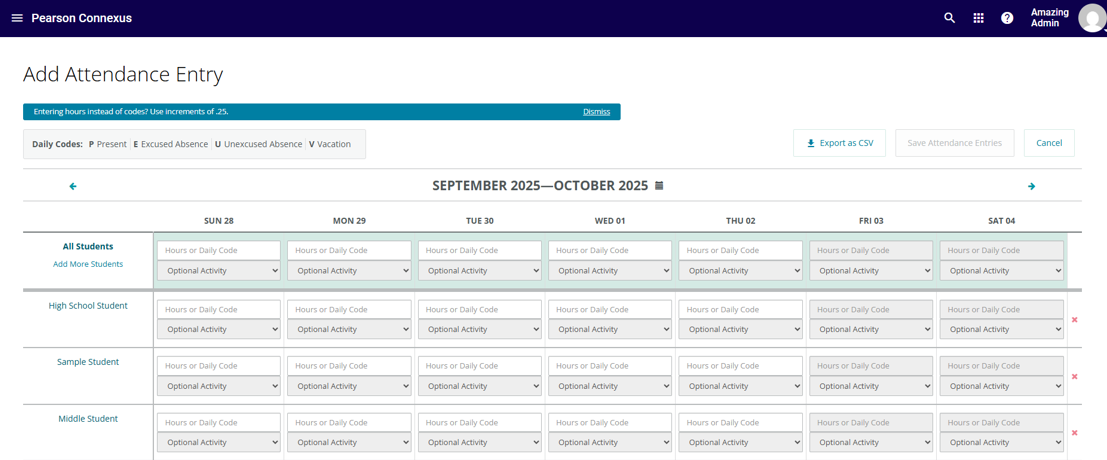Open High School Student Monday 29 activity dropdown
The height and width of the screenshot is (460, 1107).
tap(349, 329)
